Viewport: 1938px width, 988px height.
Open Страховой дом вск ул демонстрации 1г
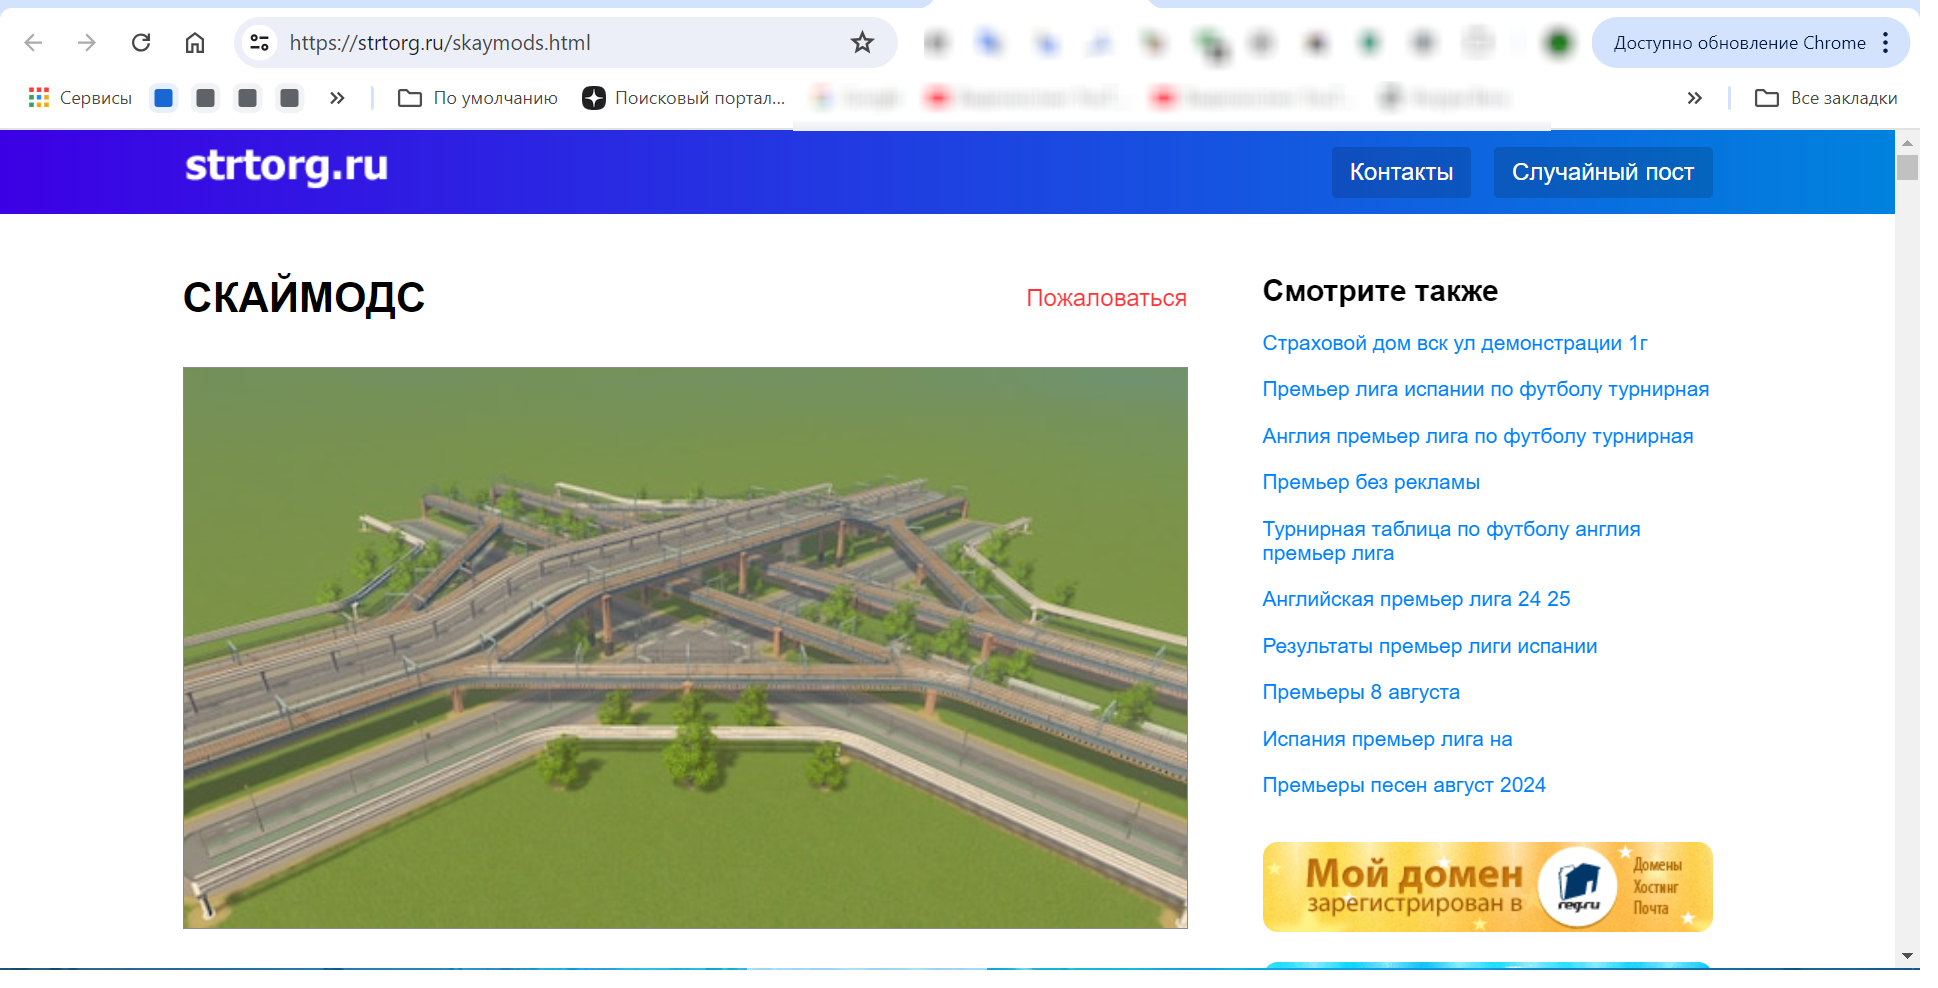(x=1454, y=343)
